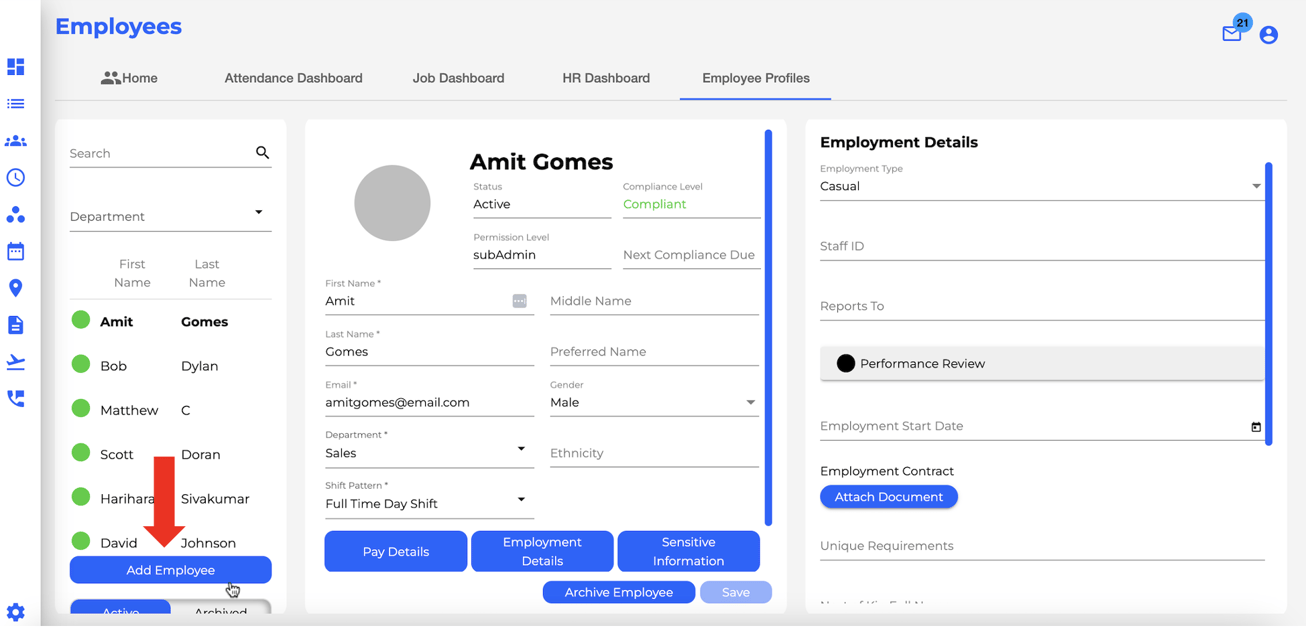
Task: Open the settings gear at bottom left
Action: 15,611
